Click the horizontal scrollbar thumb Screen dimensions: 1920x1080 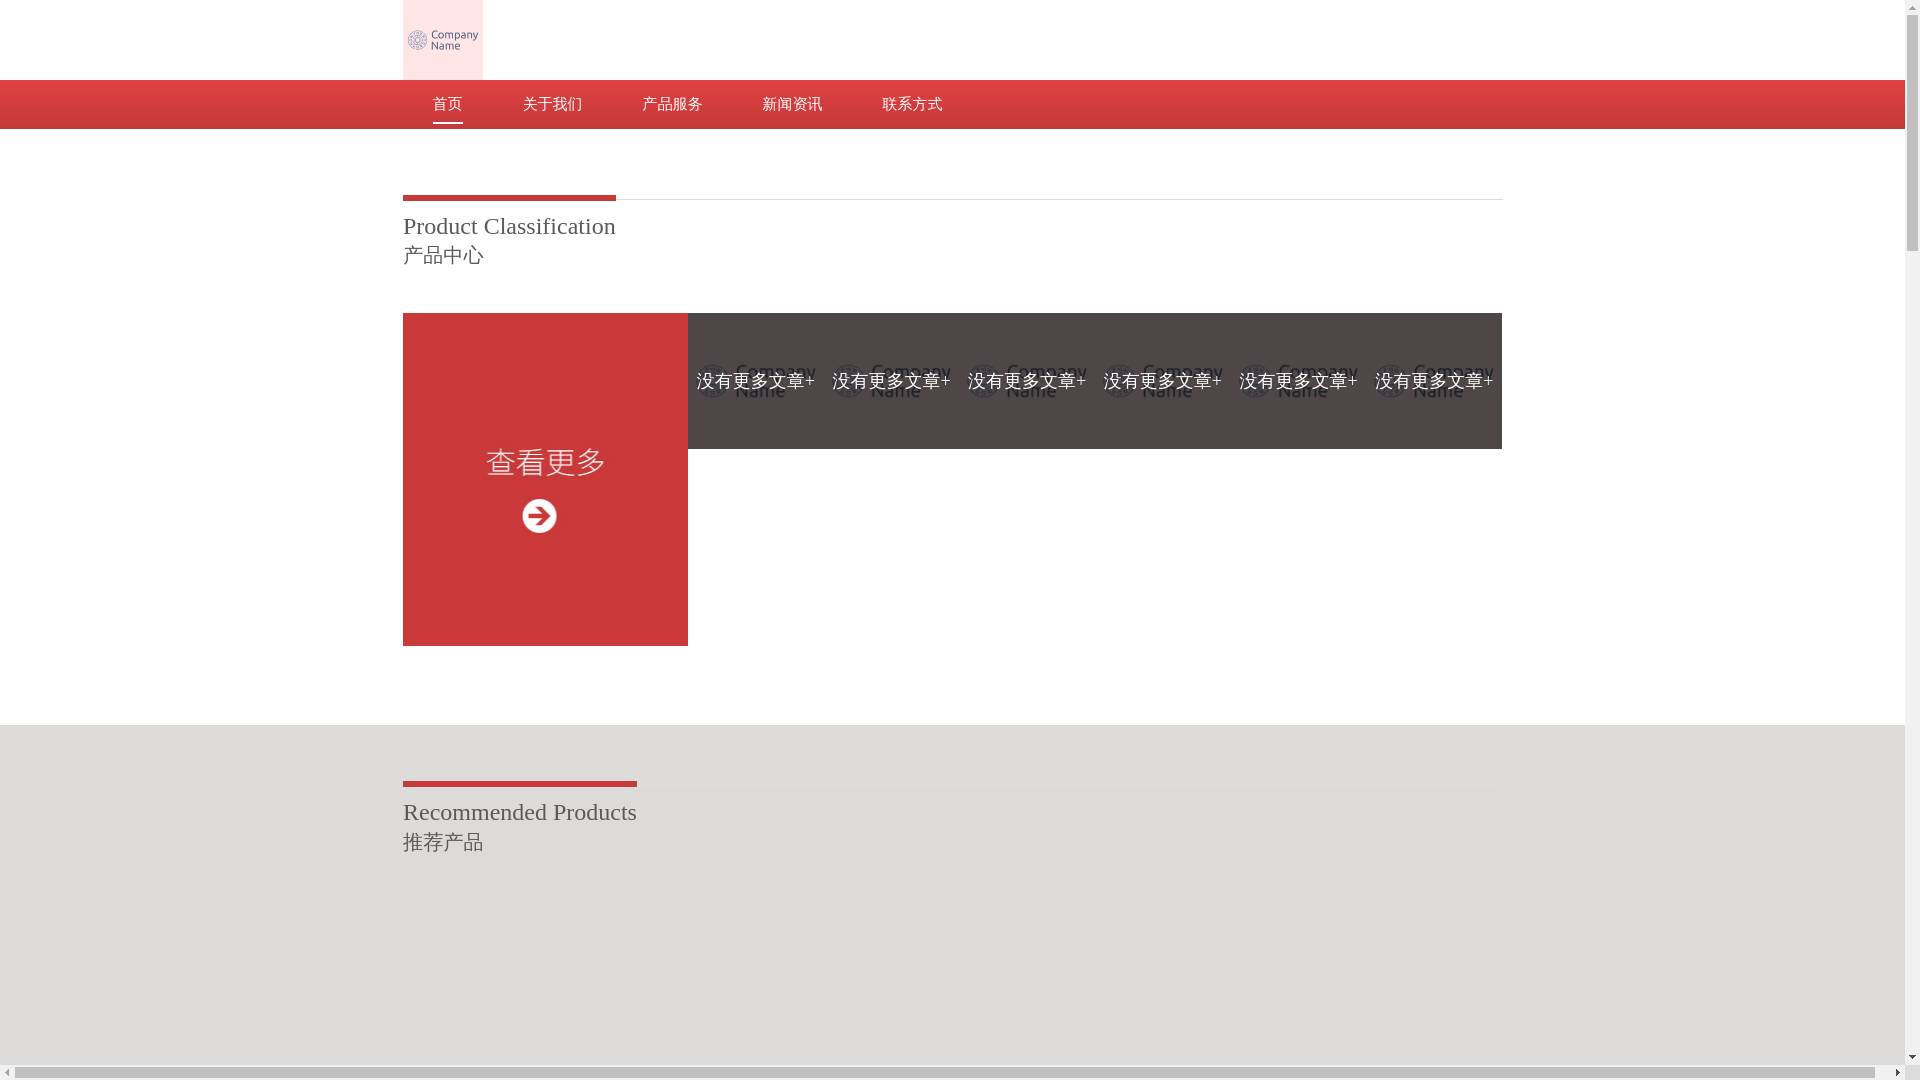coord(945,1072)
